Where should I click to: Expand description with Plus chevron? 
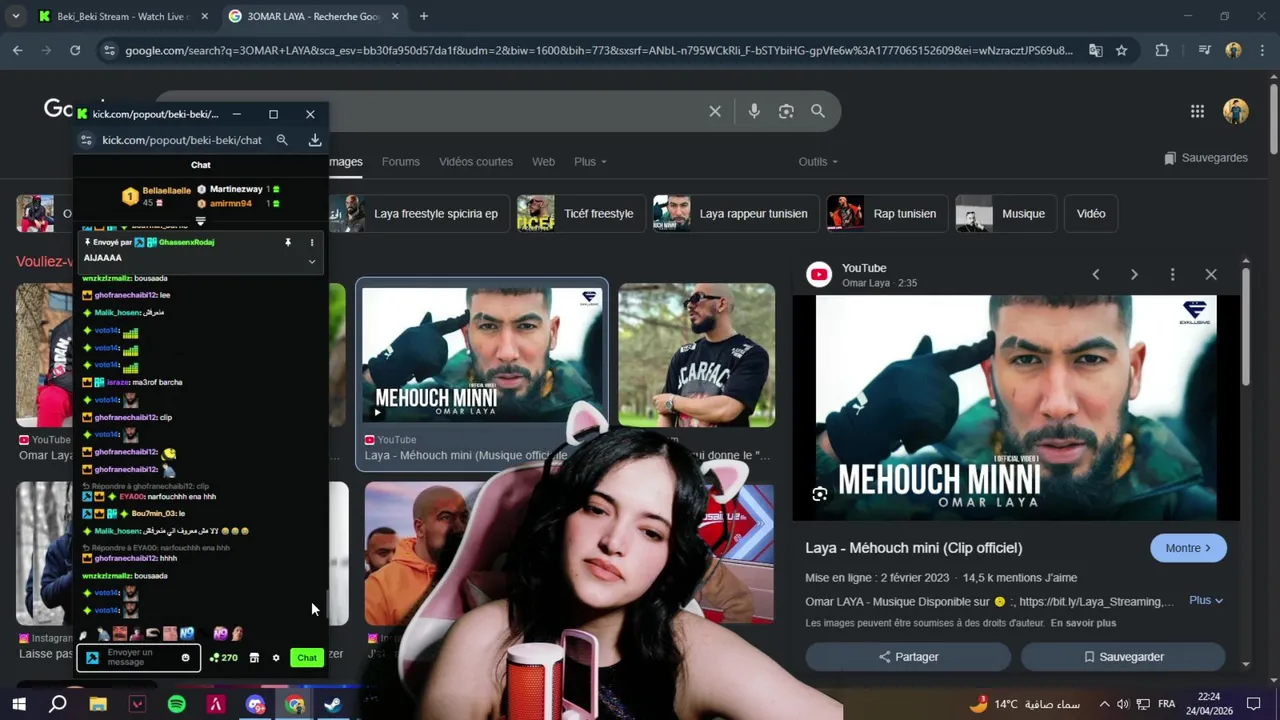click(x=1206, y=600)
